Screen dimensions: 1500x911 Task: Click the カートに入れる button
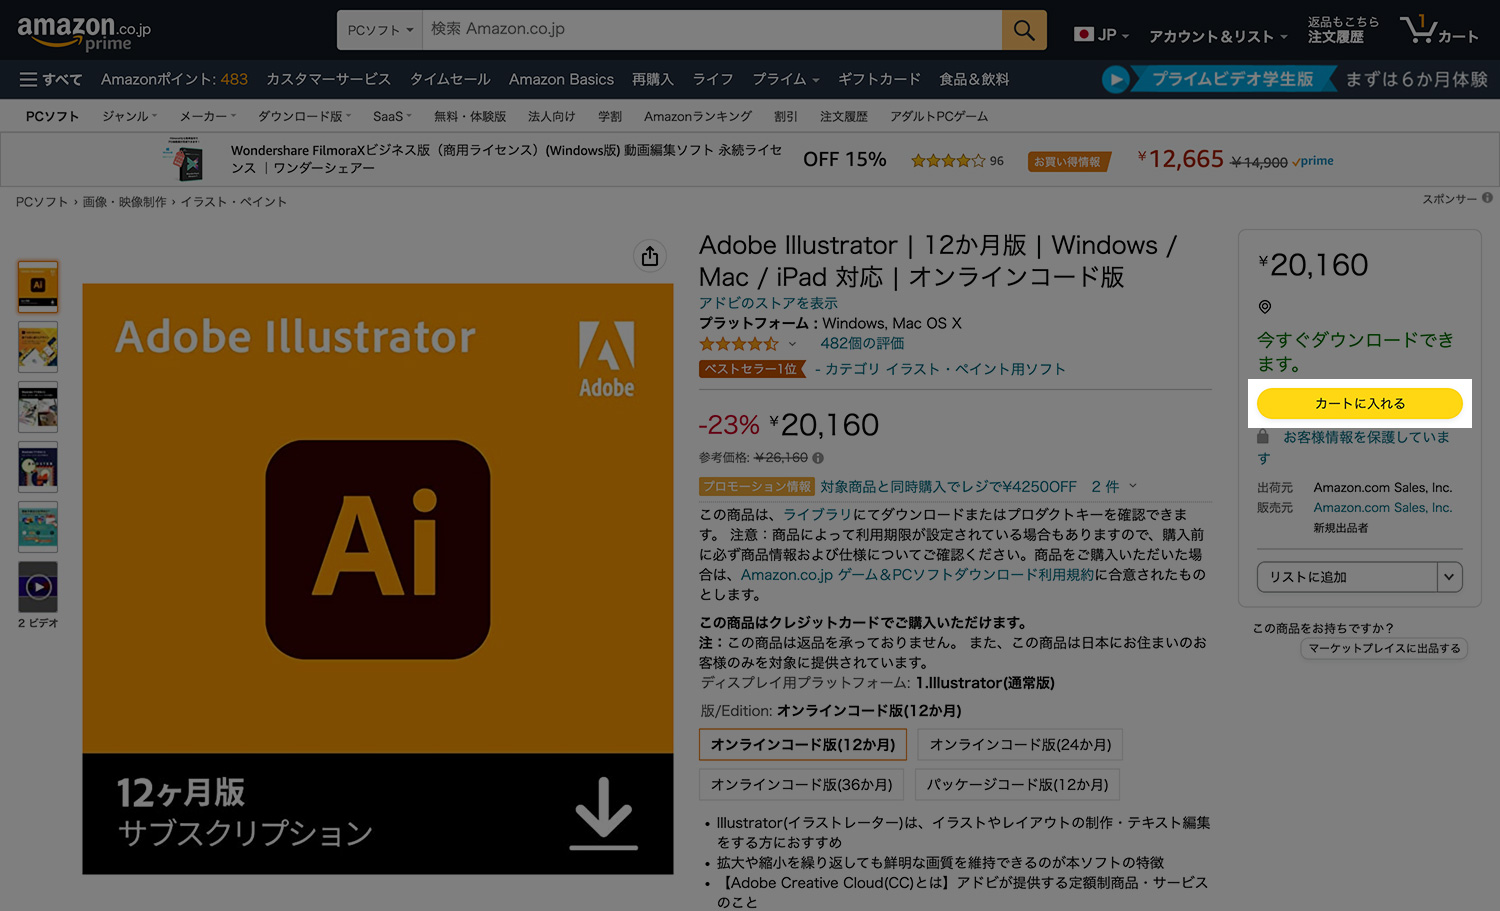point(1360,403)
